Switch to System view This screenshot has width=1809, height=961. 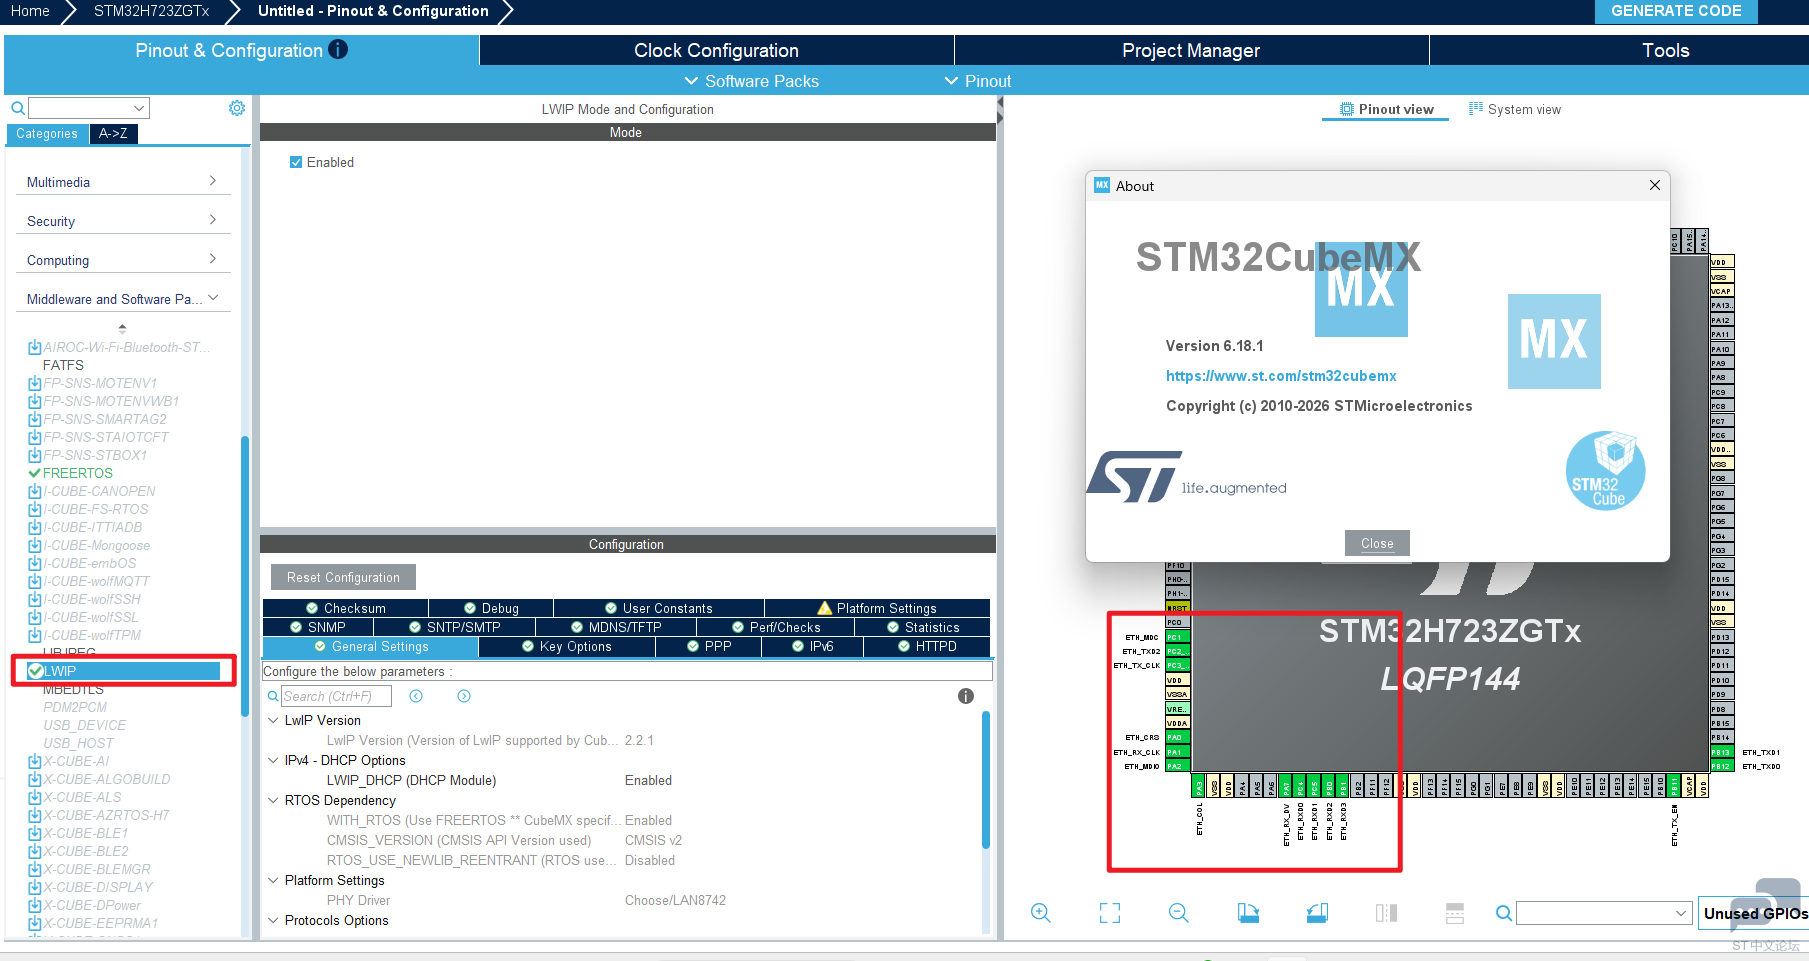point(1515,109)
